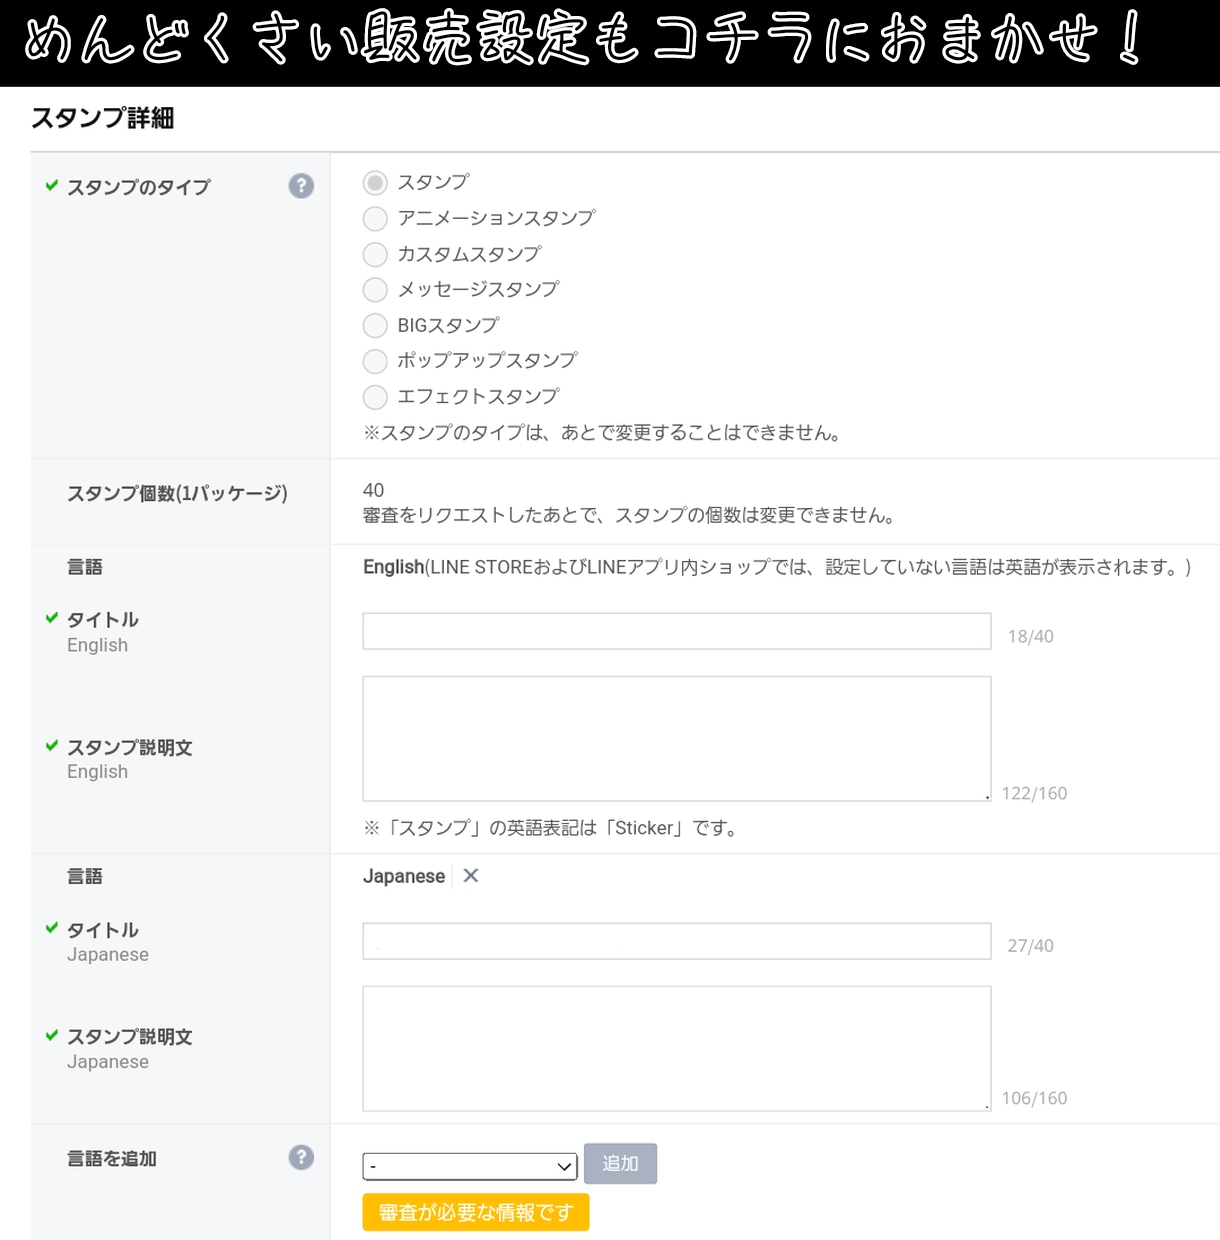Click the sticker count value 40

point(373,490)
